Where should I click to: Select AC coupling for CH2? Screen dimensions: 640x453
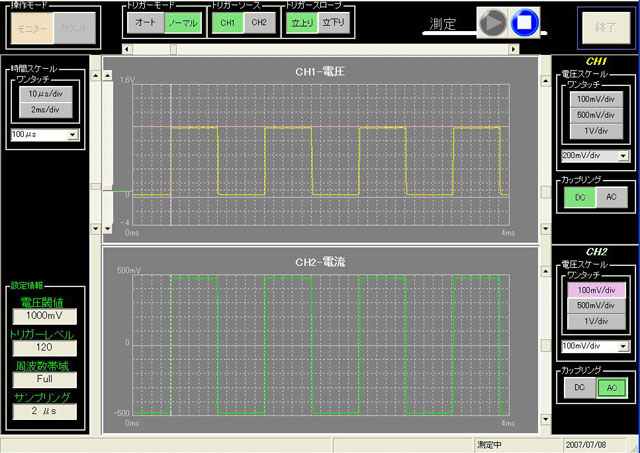(x=611, y=388)
